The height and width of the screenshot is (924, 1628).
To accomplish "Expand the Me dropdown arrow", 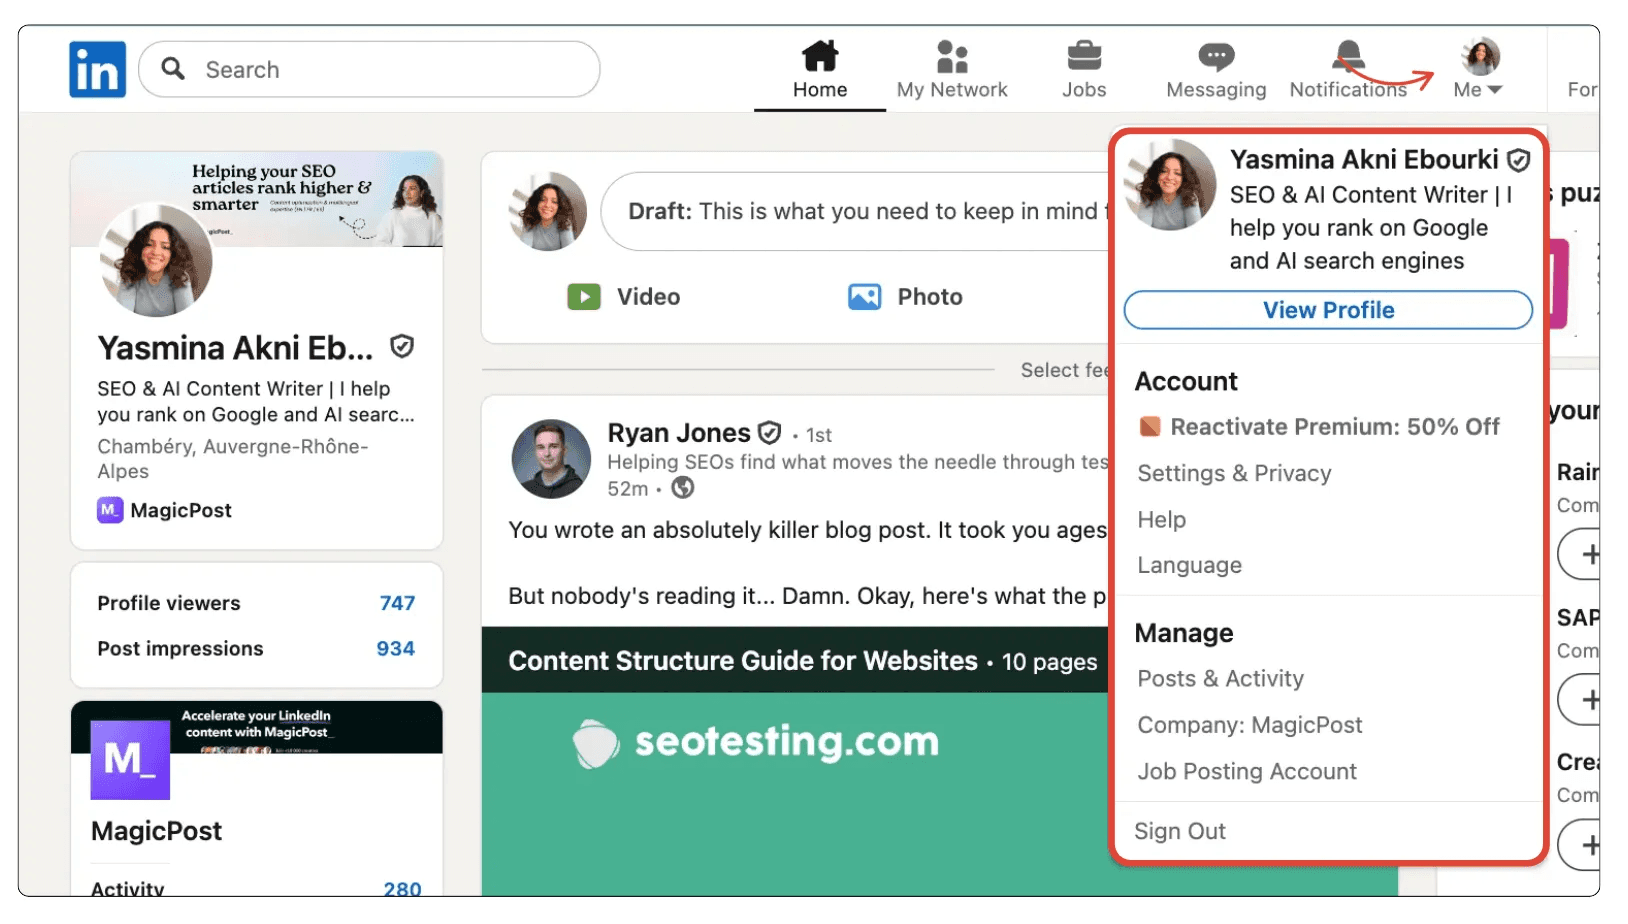I will [1495, 90].
